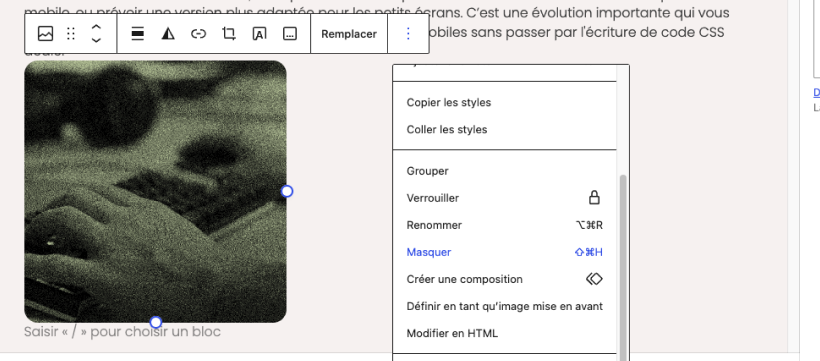
Task: Select Renommer menu entry
Action: (x=505, y=225)
